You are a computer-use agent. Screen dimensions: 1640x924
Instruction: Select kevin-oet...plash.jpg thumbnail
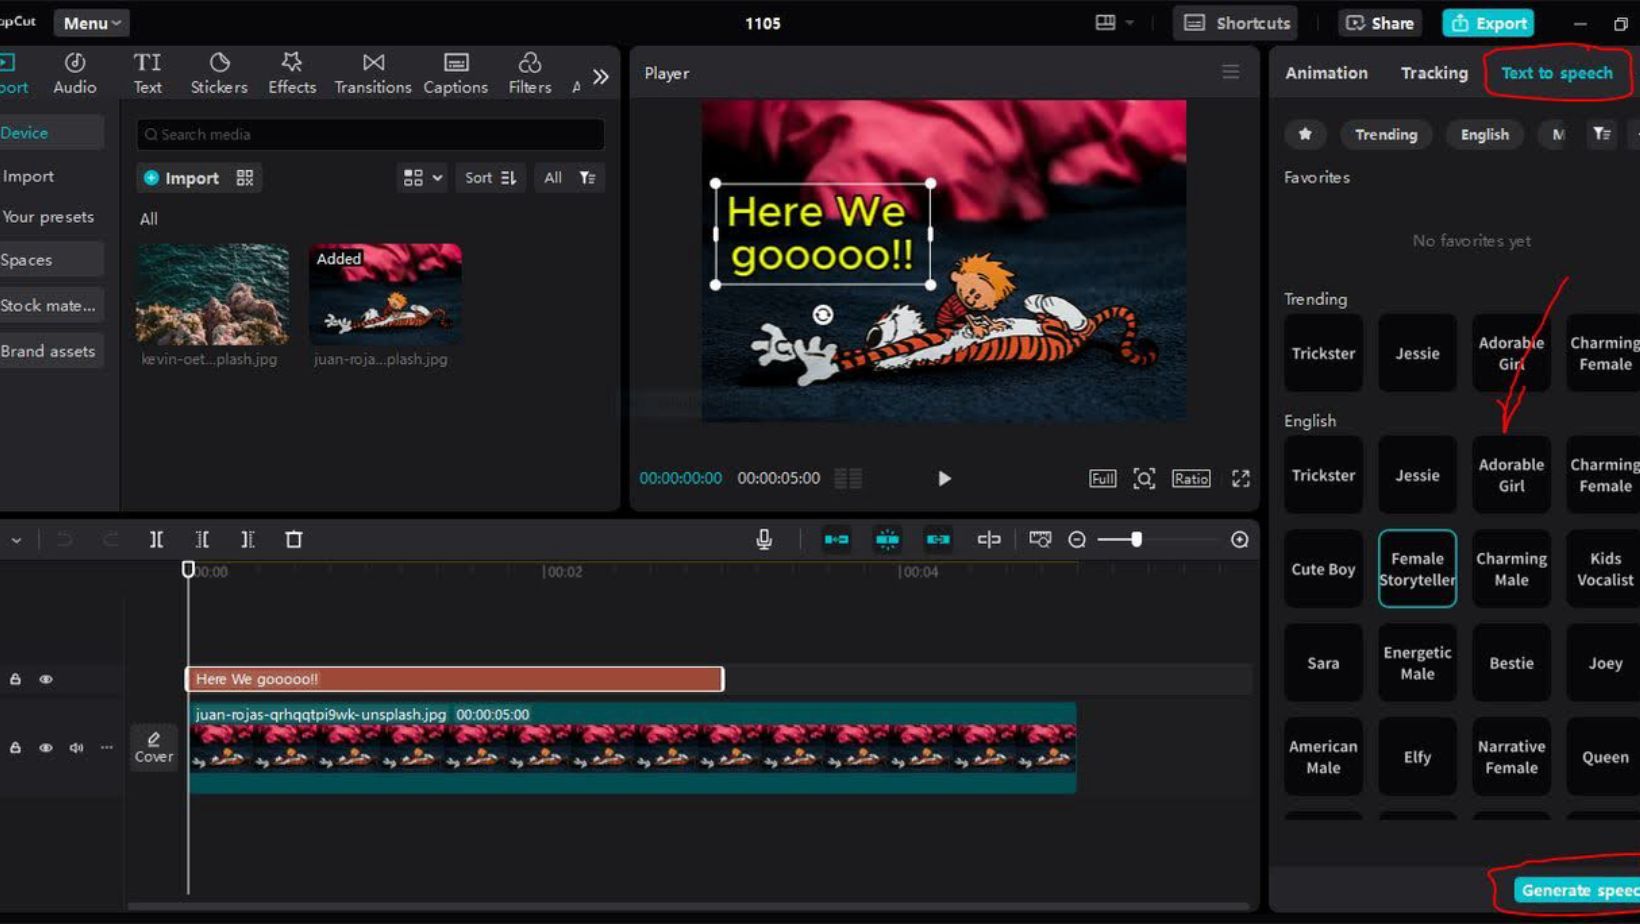point(213,294)
